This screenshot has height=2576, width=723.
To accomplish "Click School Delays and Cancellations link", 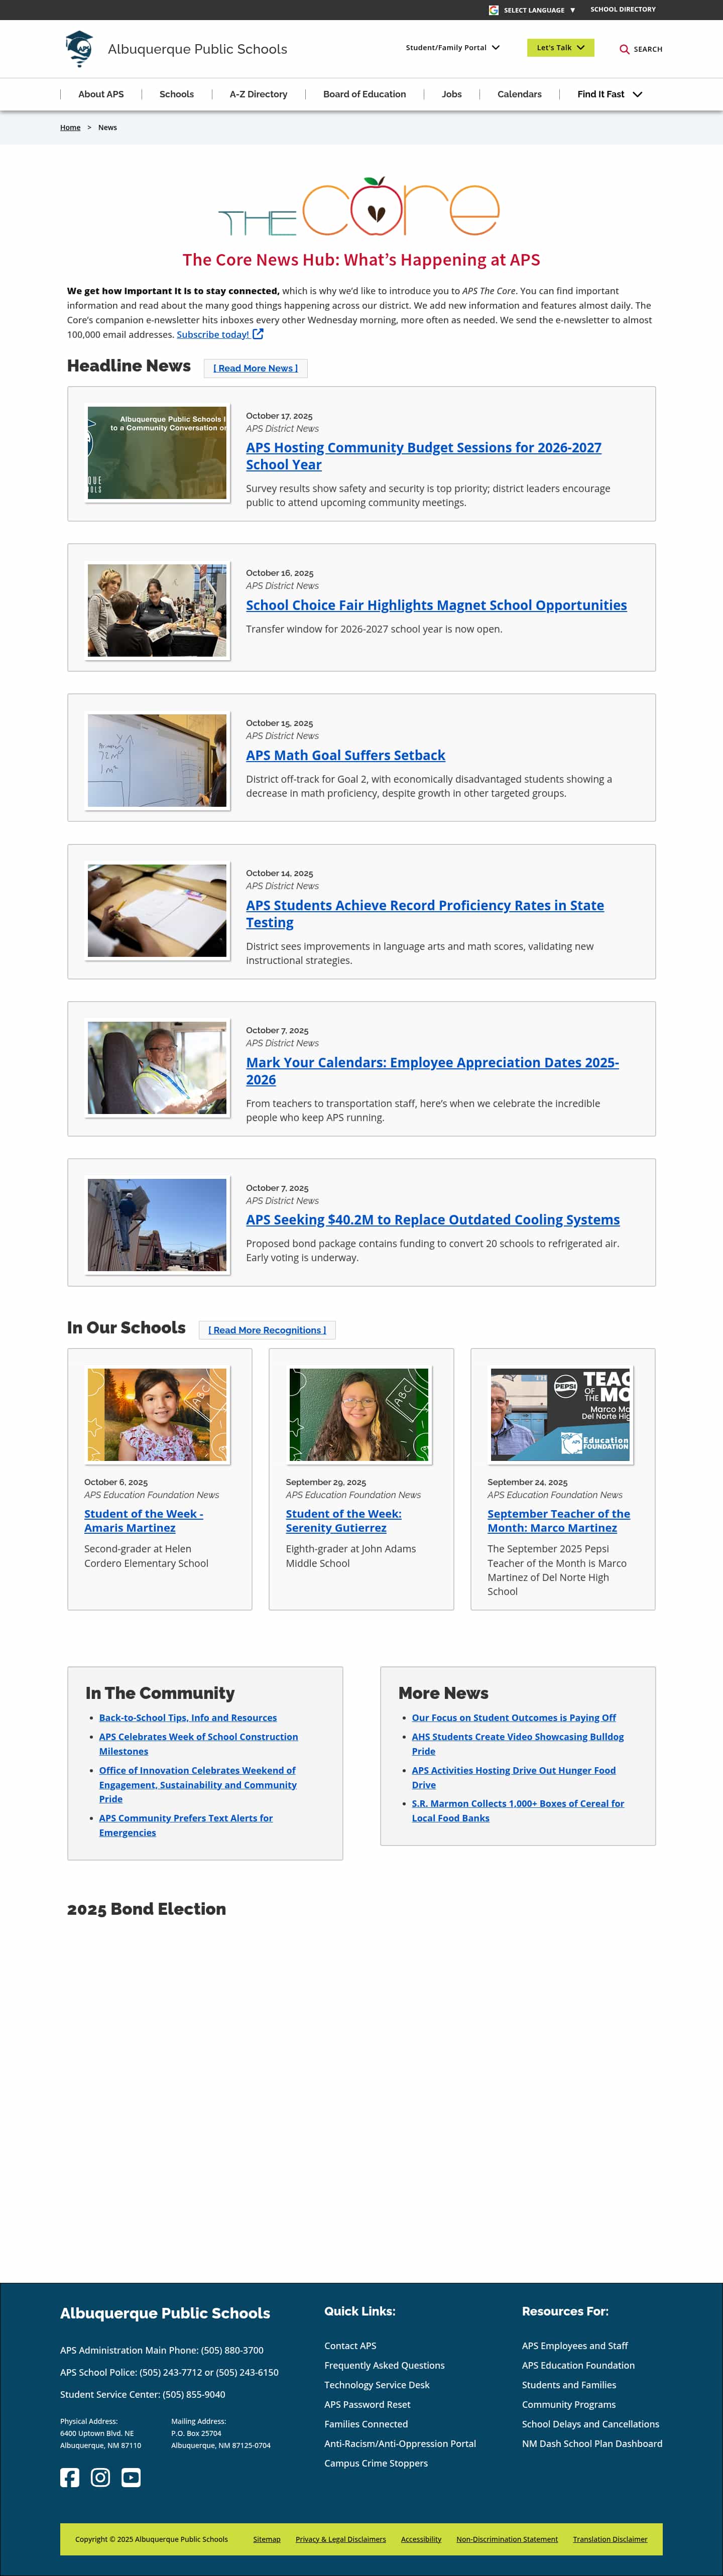I will [590, 2424].
